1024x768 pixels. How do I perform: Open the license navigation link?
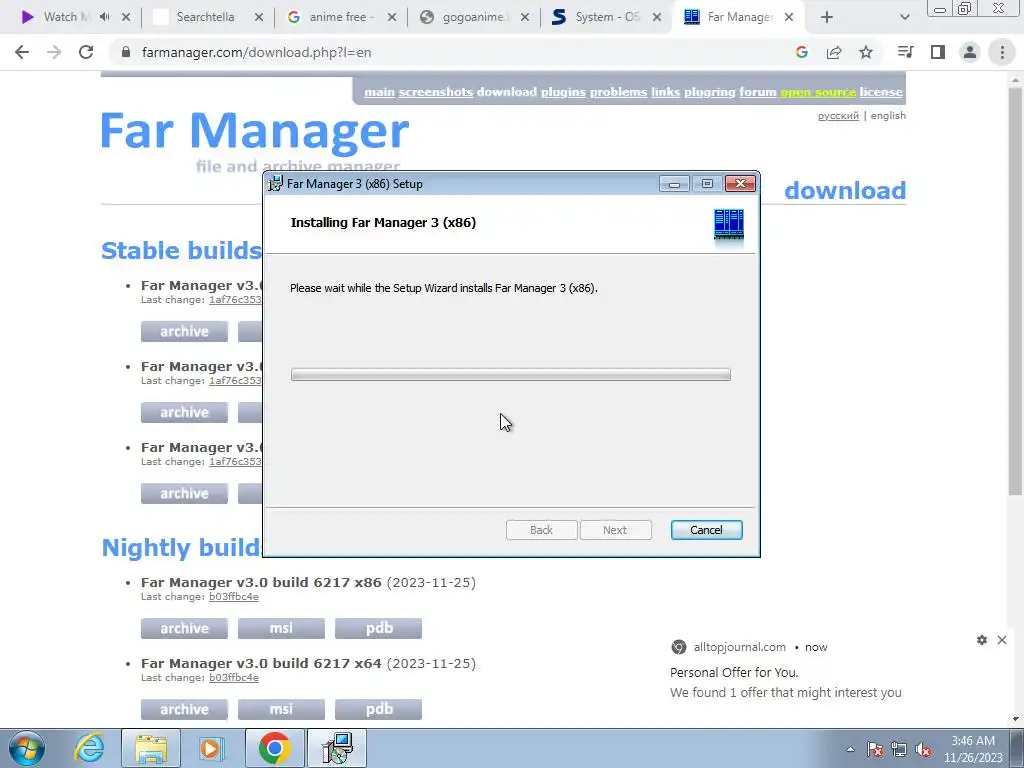point(881,92)
